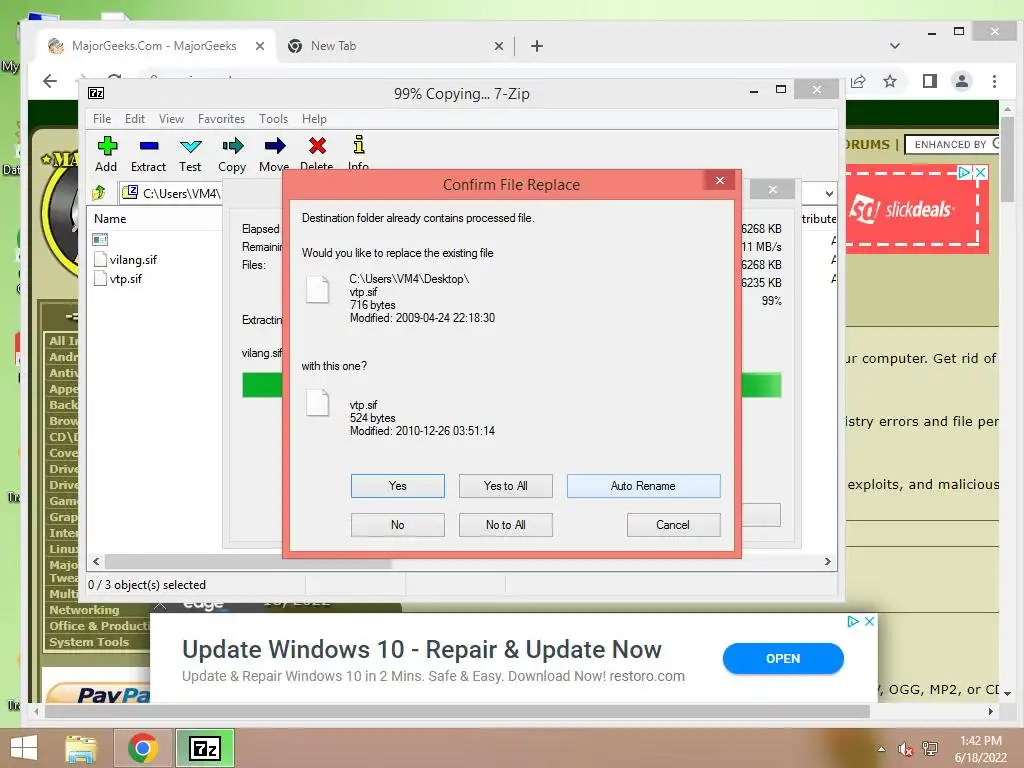
Task: Click No to All button
Action: click(505, 525)
